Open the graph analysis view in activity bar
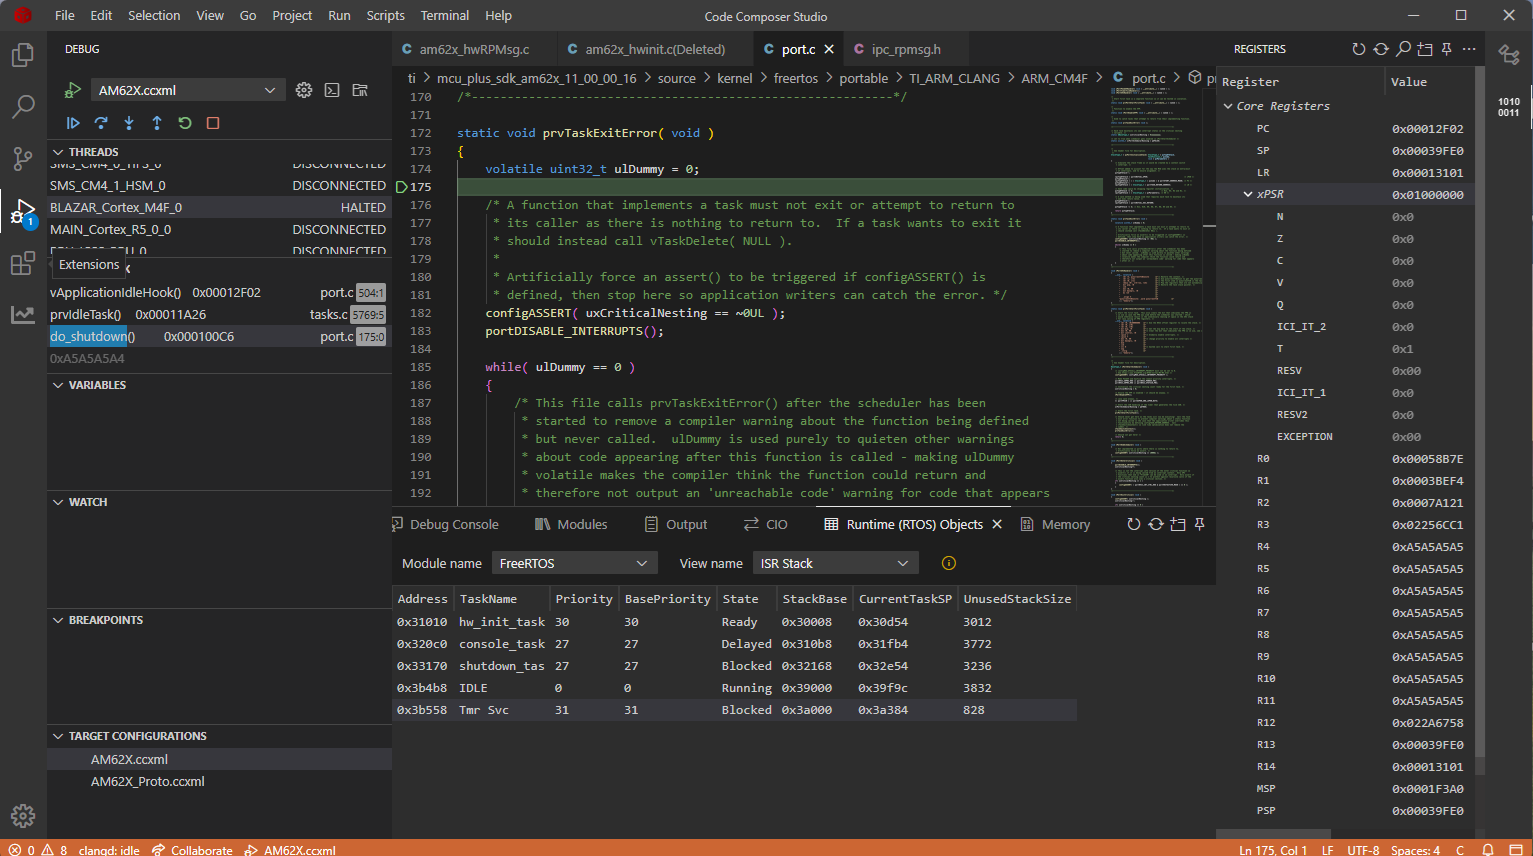Viewport: 1533px width, 856px height. click(x=22, y=315)
